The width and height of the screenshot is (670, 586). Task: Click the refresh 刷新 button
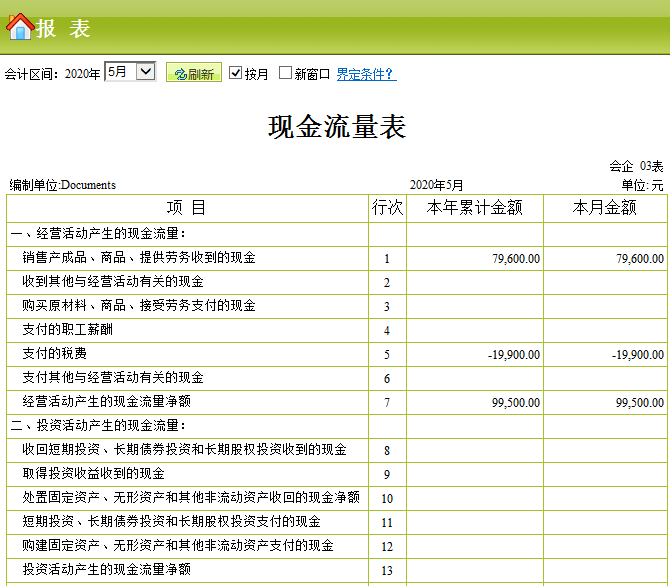pyautogui.click(x=194, y=72)
